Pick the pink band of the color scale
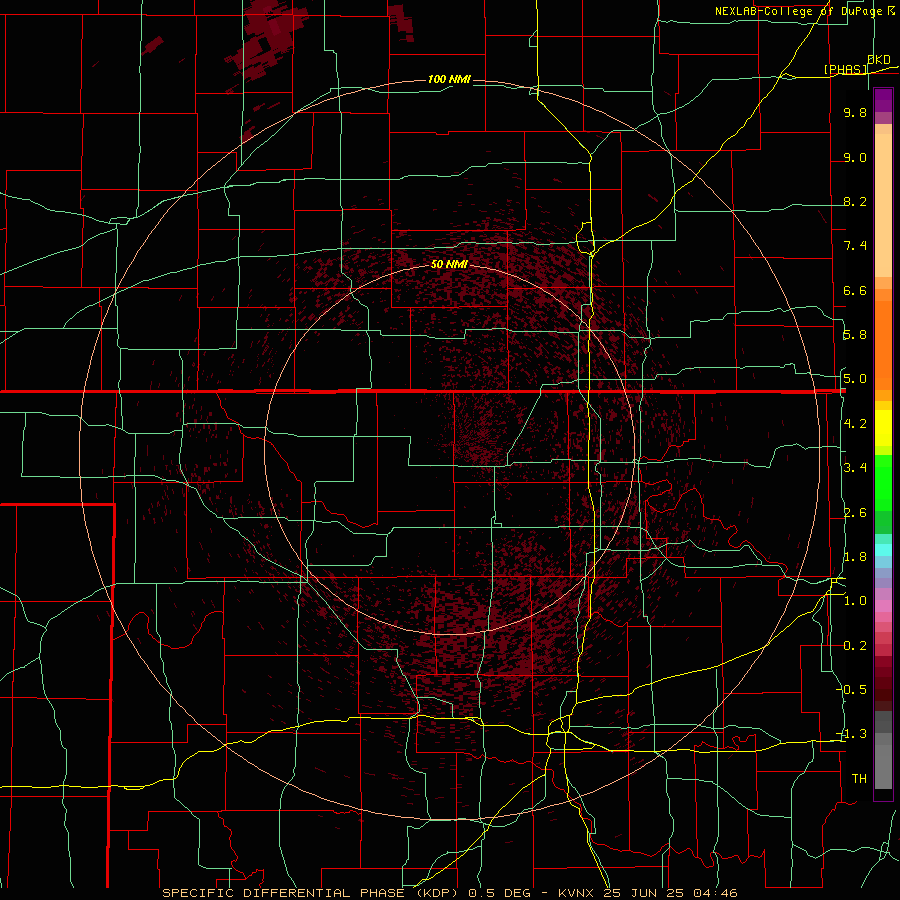The image size is (900, 900). tap(883, 606)
